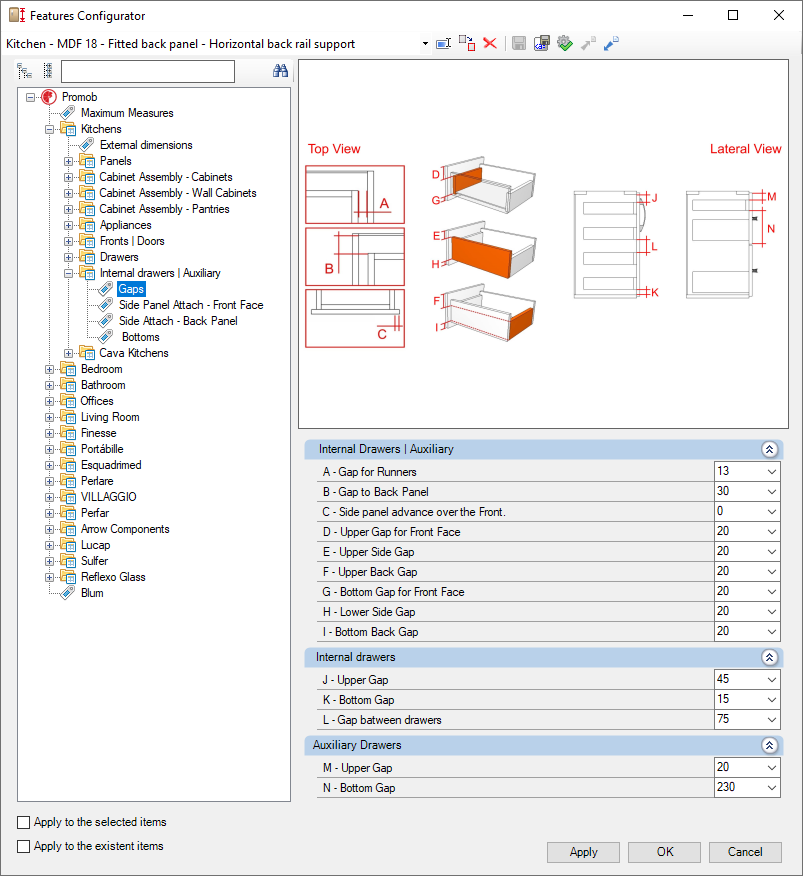The height and width of the screenshot is (876, 803).
Task: Enable Apply to the selected items checkbox
Action: 23,822
